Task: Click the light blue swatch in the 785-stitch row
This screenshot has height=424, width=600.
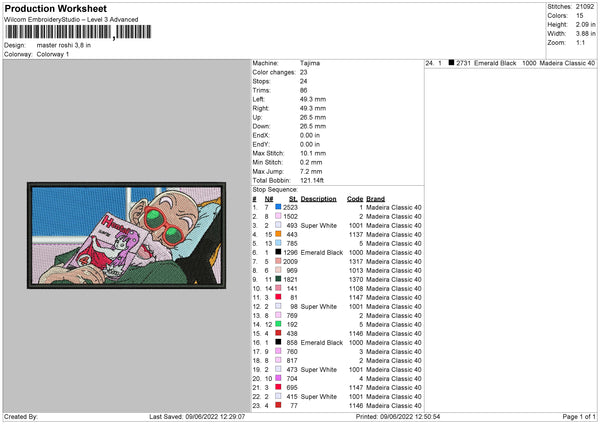Action: click(278, 243)
